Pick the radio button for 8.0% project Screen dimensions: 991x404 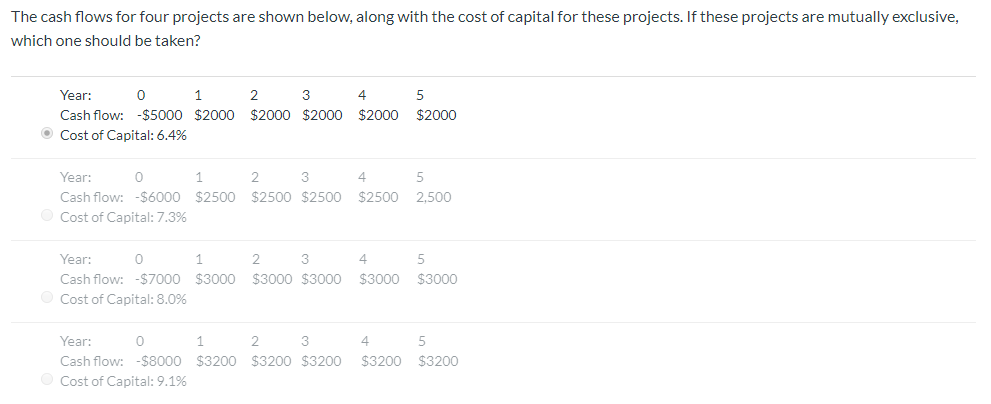pos(46,297)
